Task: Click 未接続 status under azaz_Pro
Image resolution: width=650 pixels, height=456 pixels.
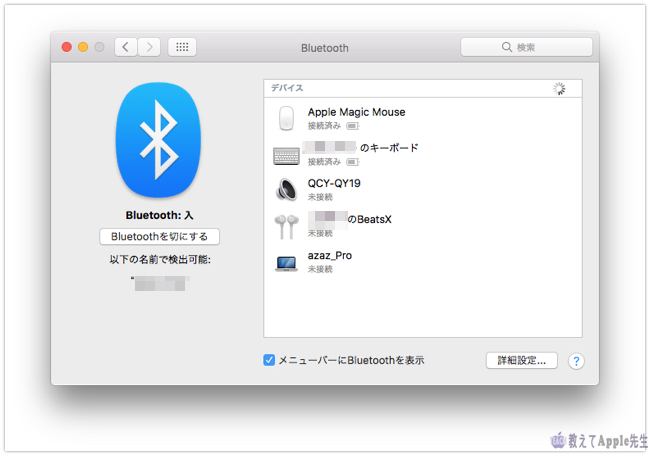Action: pos(320,269)
